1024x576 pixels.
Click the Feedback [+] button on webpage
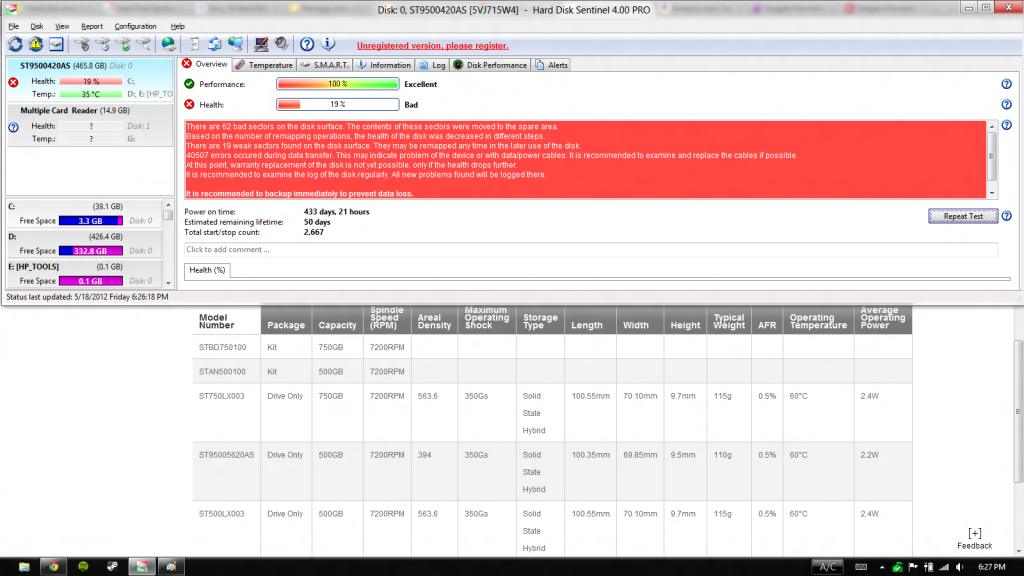pyautogui.click(x=974, y=539)
